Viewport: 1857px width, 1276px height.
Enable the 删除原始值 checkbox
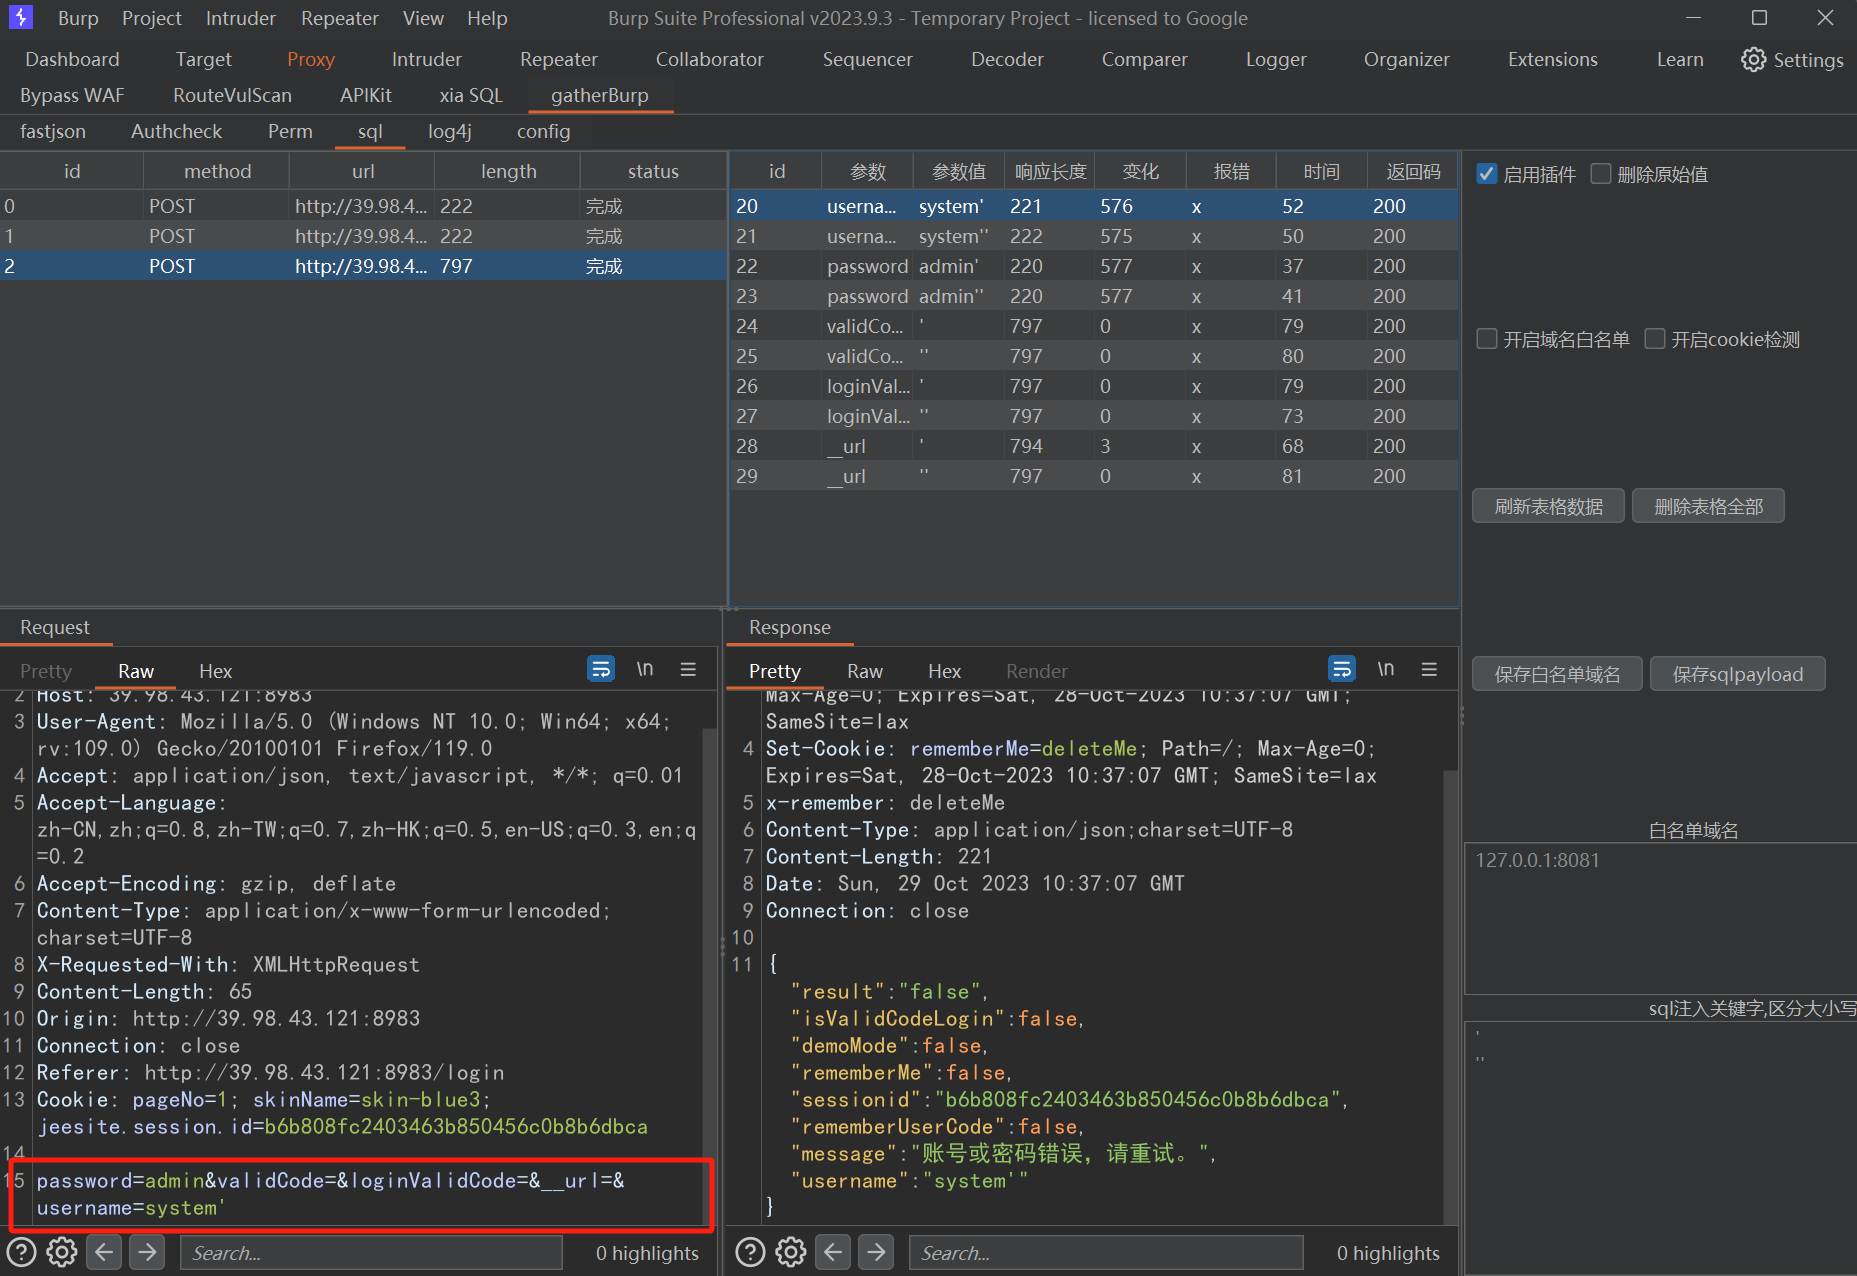click(1601, 174)
